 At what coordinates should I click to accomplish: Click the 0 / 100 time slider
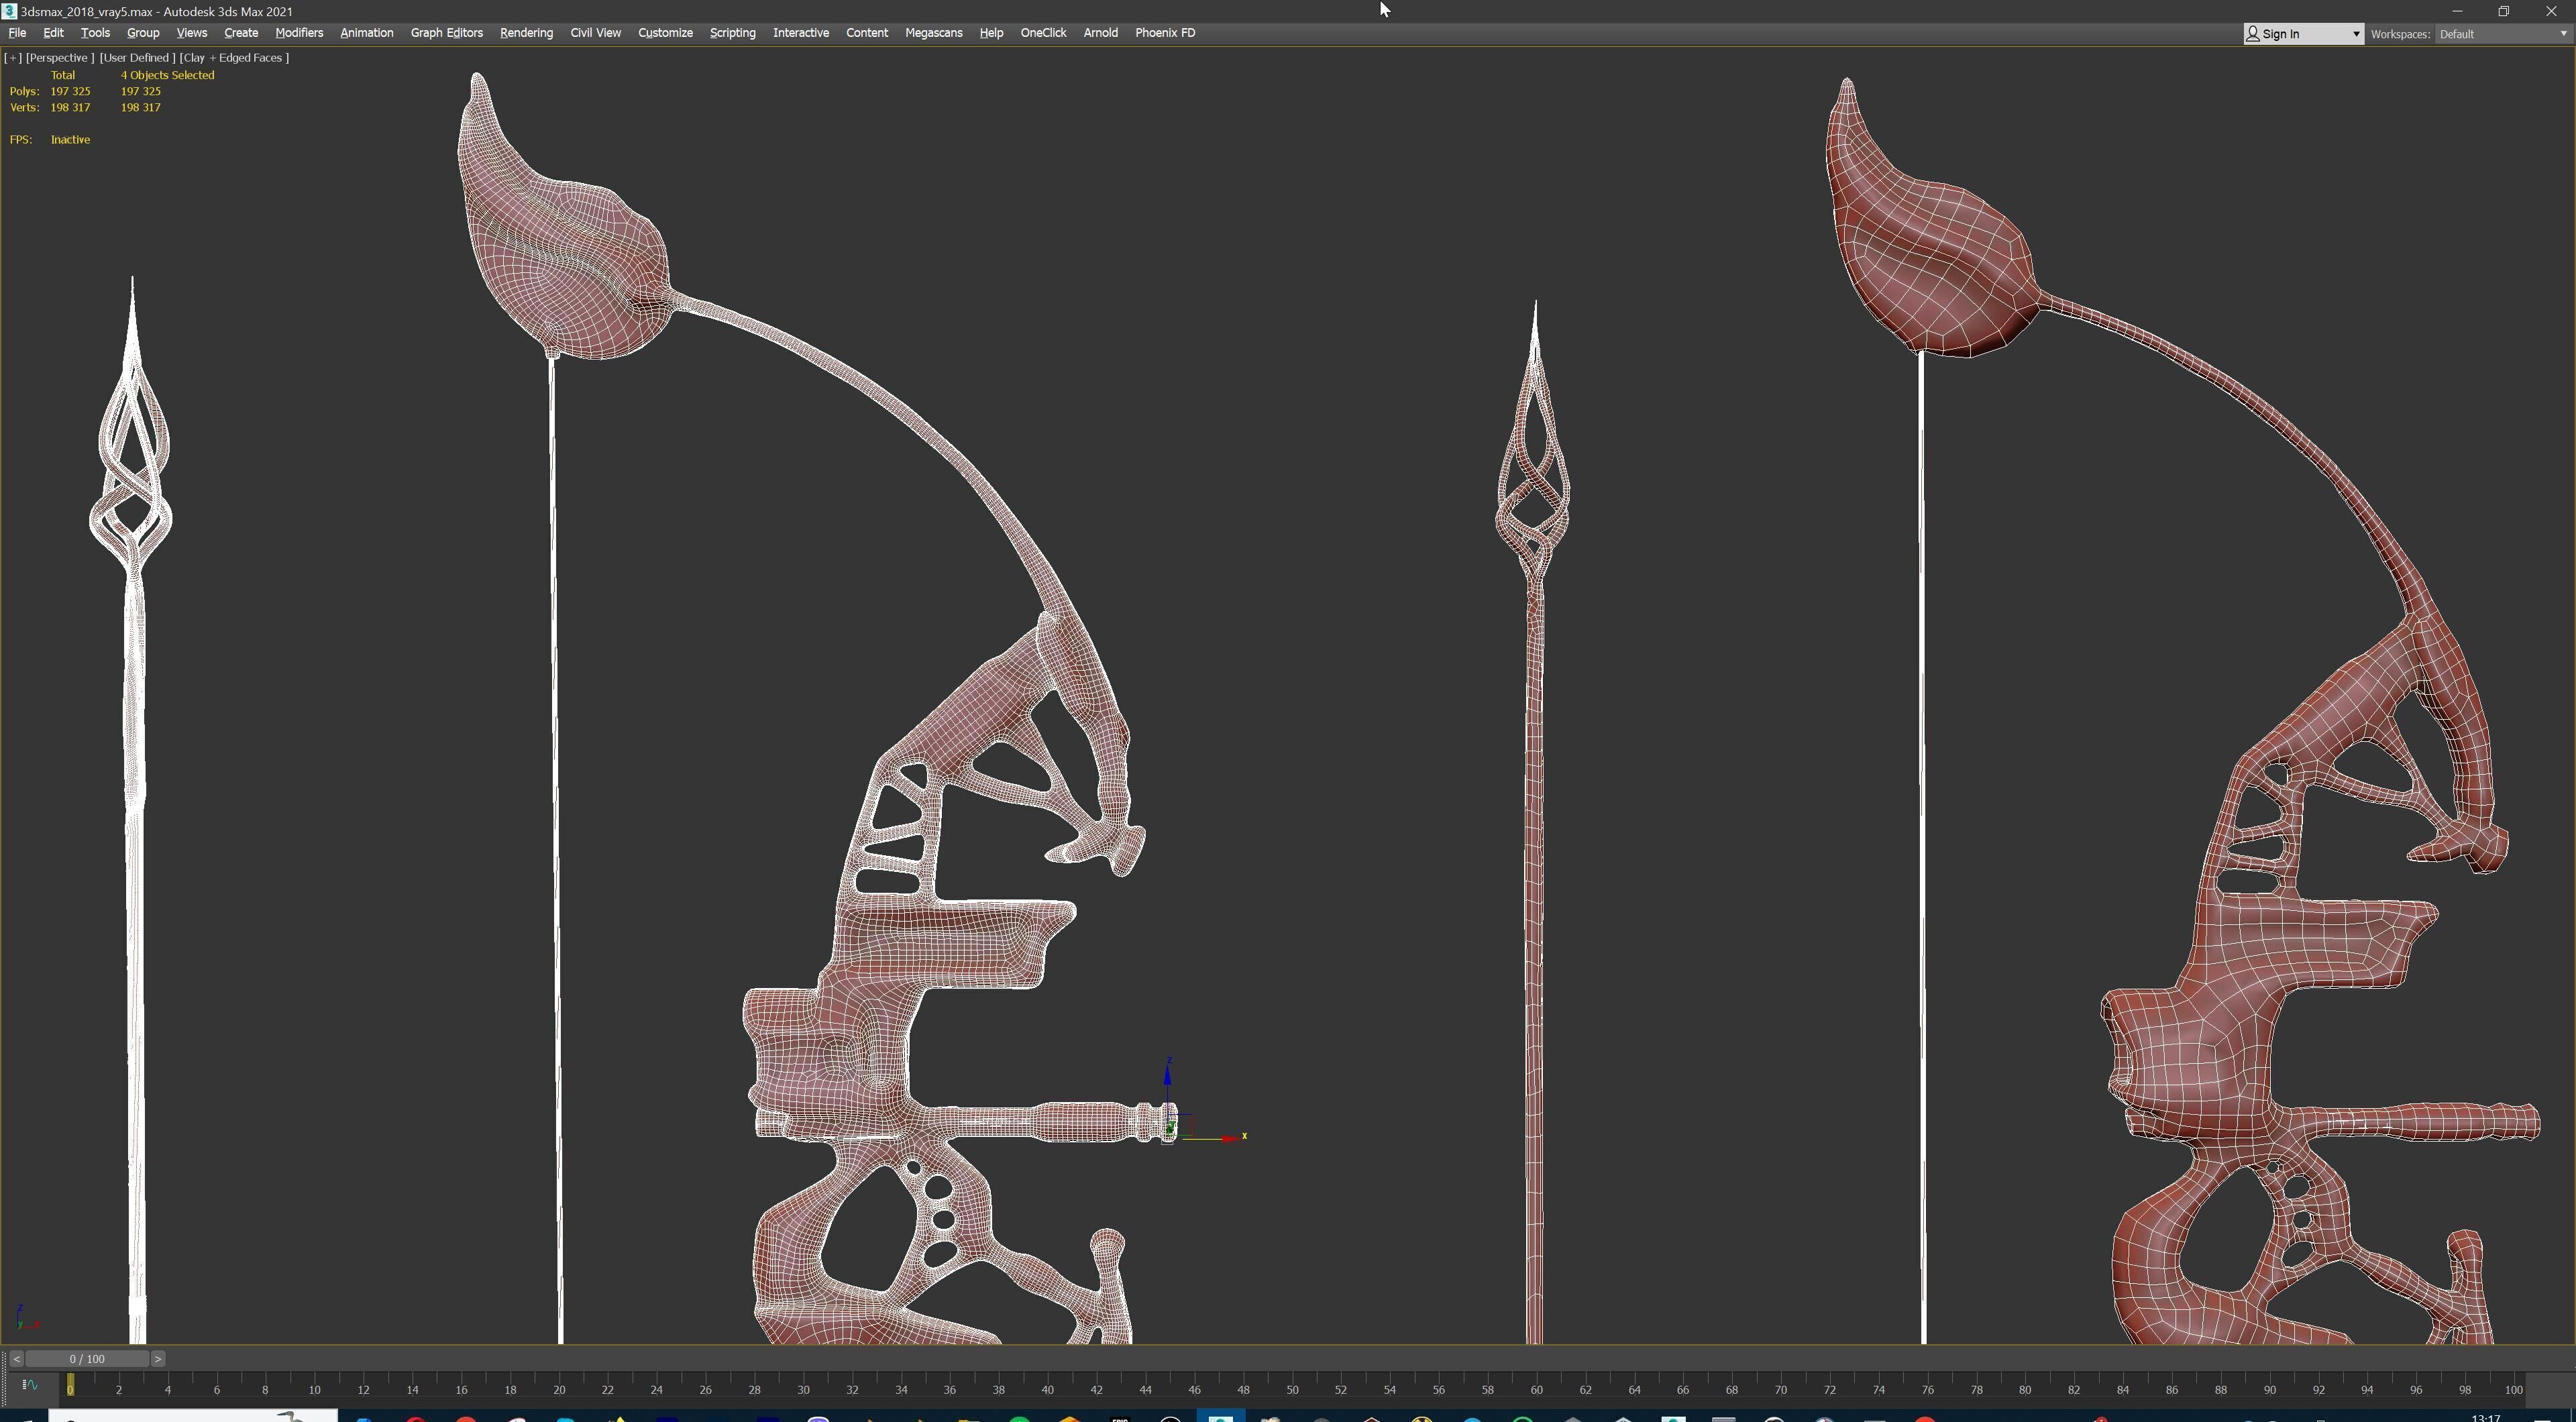(x=87, y=1359)
